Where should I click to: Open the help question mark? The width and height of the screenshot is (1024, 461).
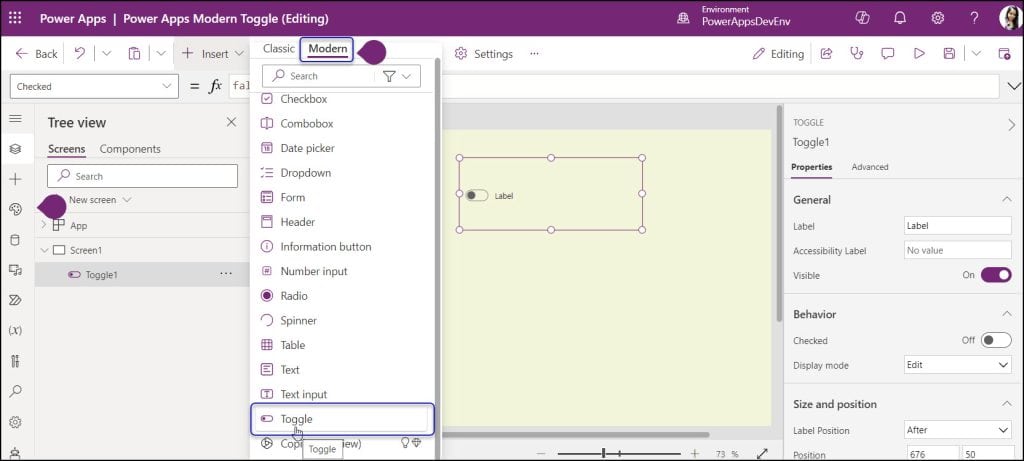pos(974,18)
